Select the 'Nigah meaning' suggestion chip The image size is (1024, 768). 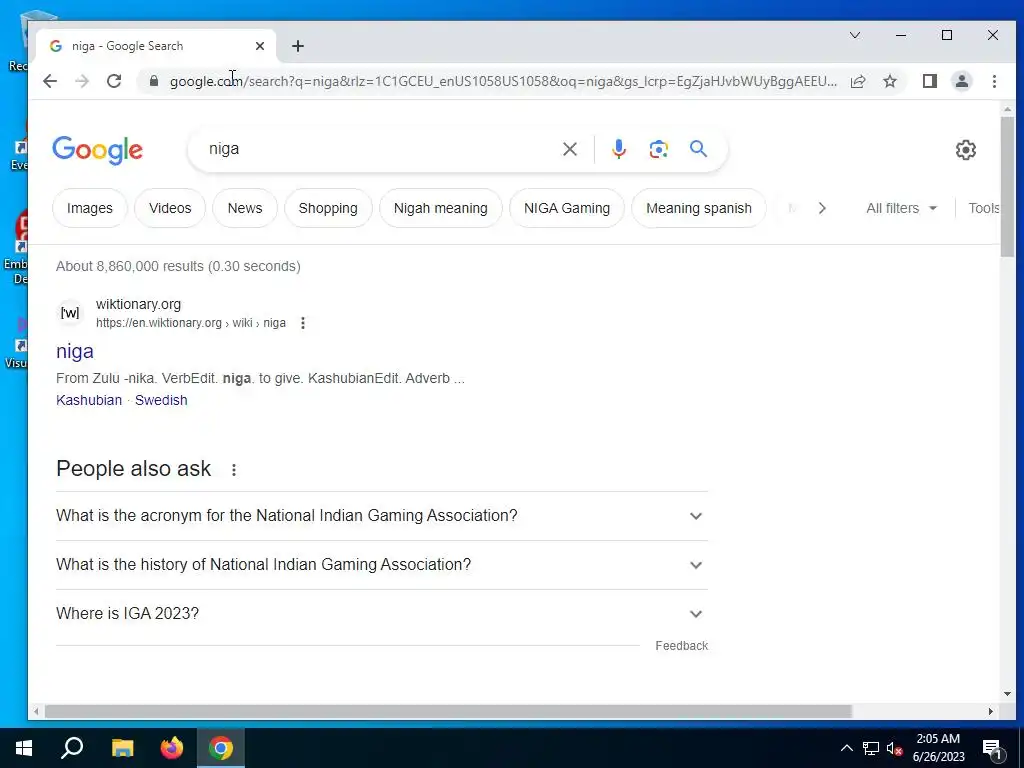(x=440, y=208)
